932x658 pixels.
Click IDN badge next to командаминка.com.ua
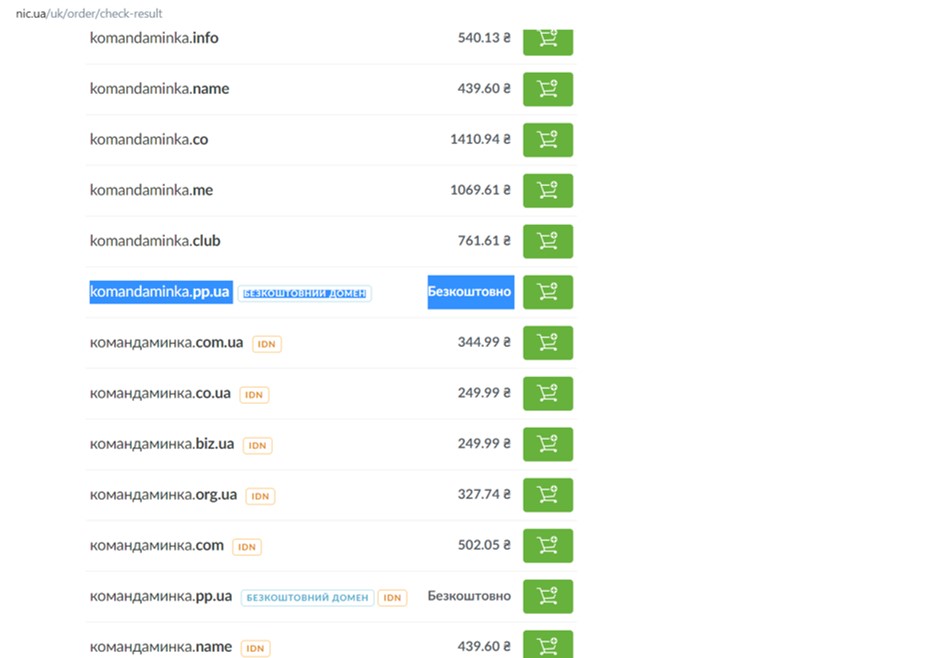tap(266, 344)
